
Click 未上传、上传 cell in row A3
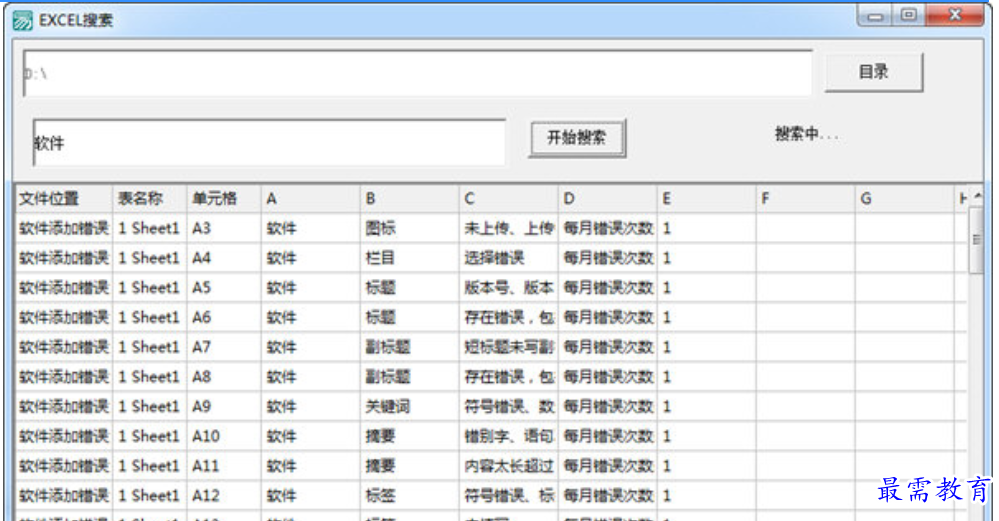coord(508,228)
